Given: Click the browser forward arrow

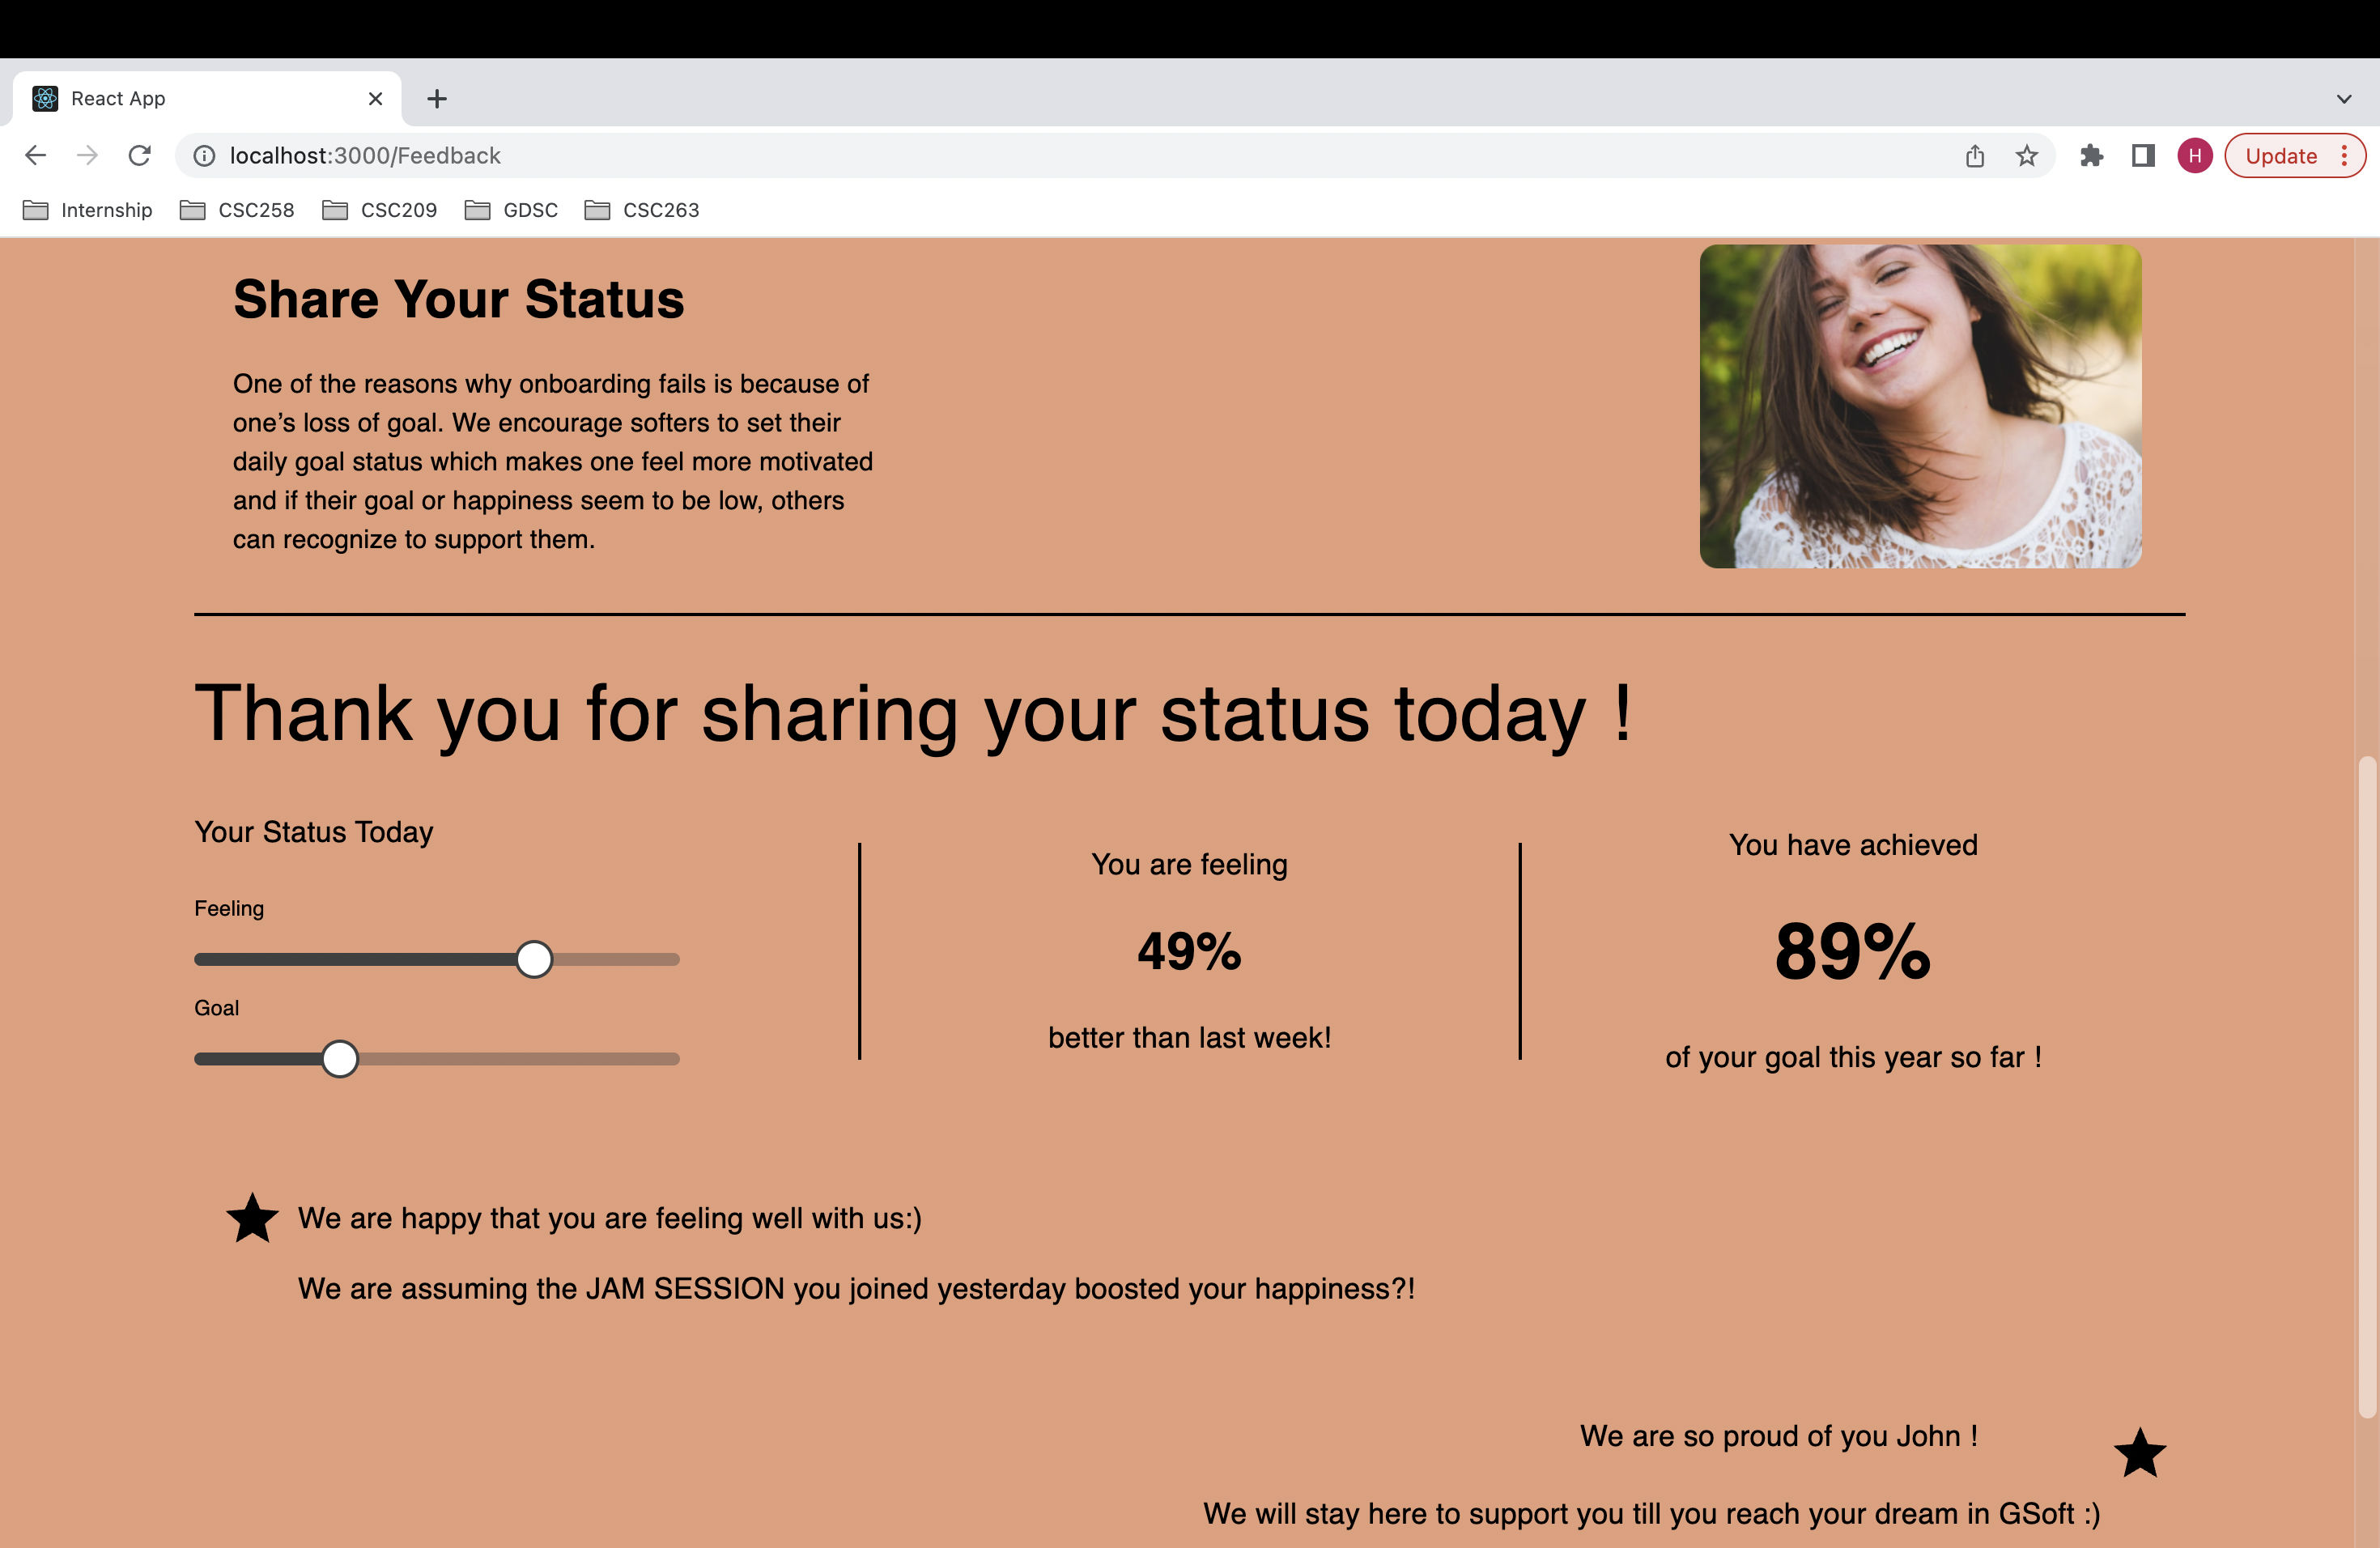Looking at the screenshot, I should coord(88,155).
